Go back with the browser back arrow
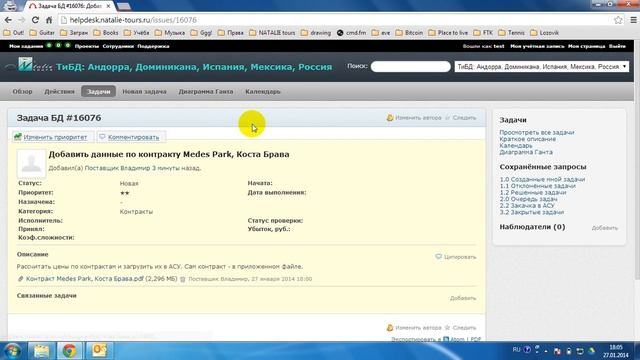This screenshot has width=640, height=360. click(8, 20)
